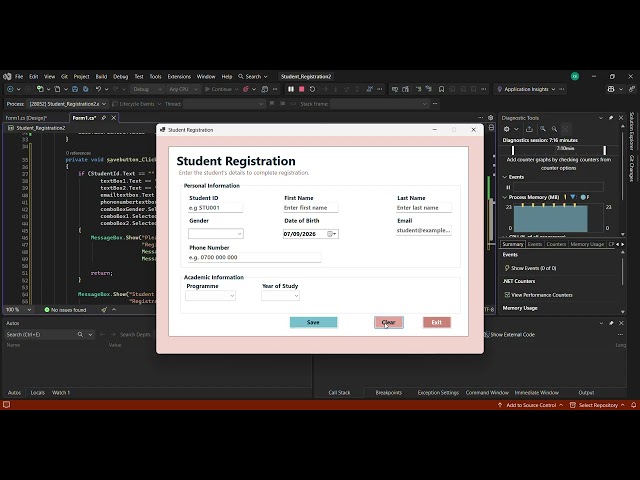Click the Hot Reload flame icon

[246, 89]
